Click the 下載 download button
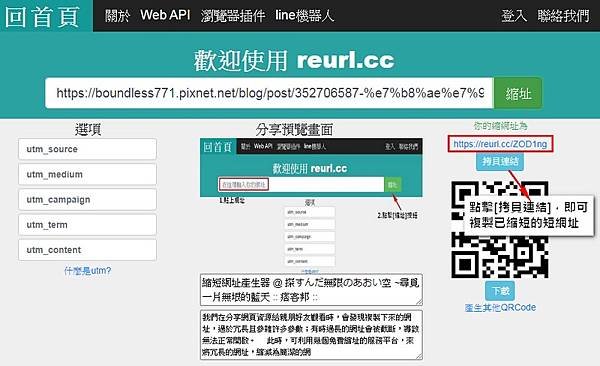Screen dimensions: 600x366 (x=500, y=291)
